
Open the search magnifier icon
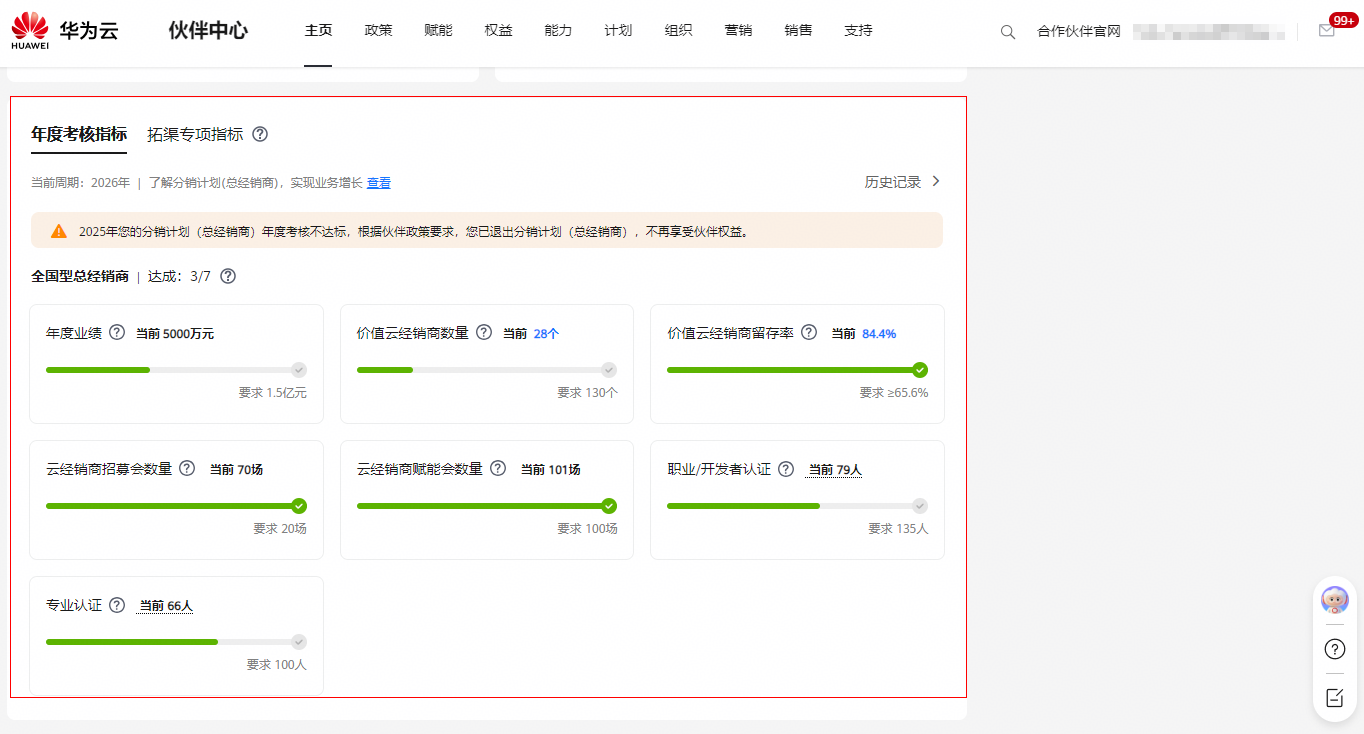click(x=1008, y=32)
